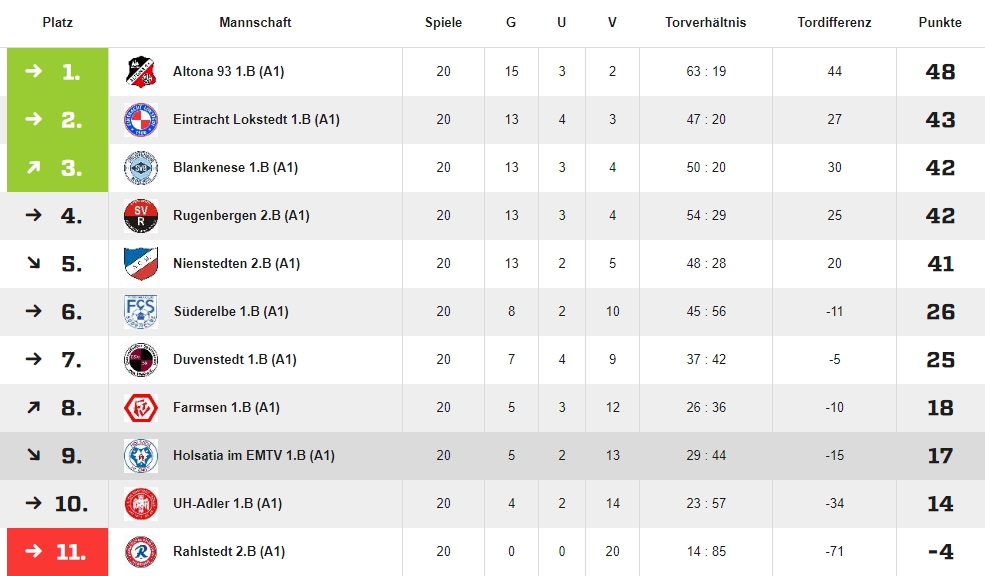Click the Altona 93 club crest

(140, 72)
